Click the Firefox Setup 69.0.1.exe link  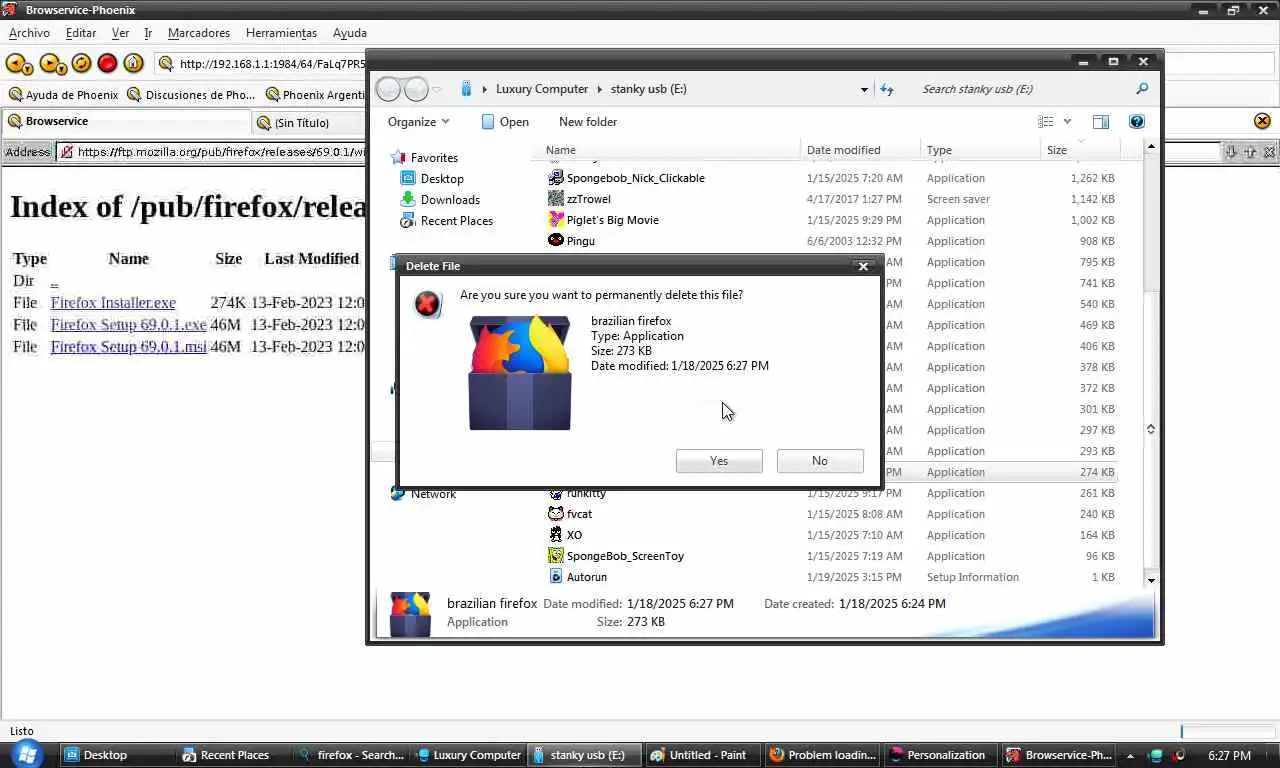(x=128, y=325)
